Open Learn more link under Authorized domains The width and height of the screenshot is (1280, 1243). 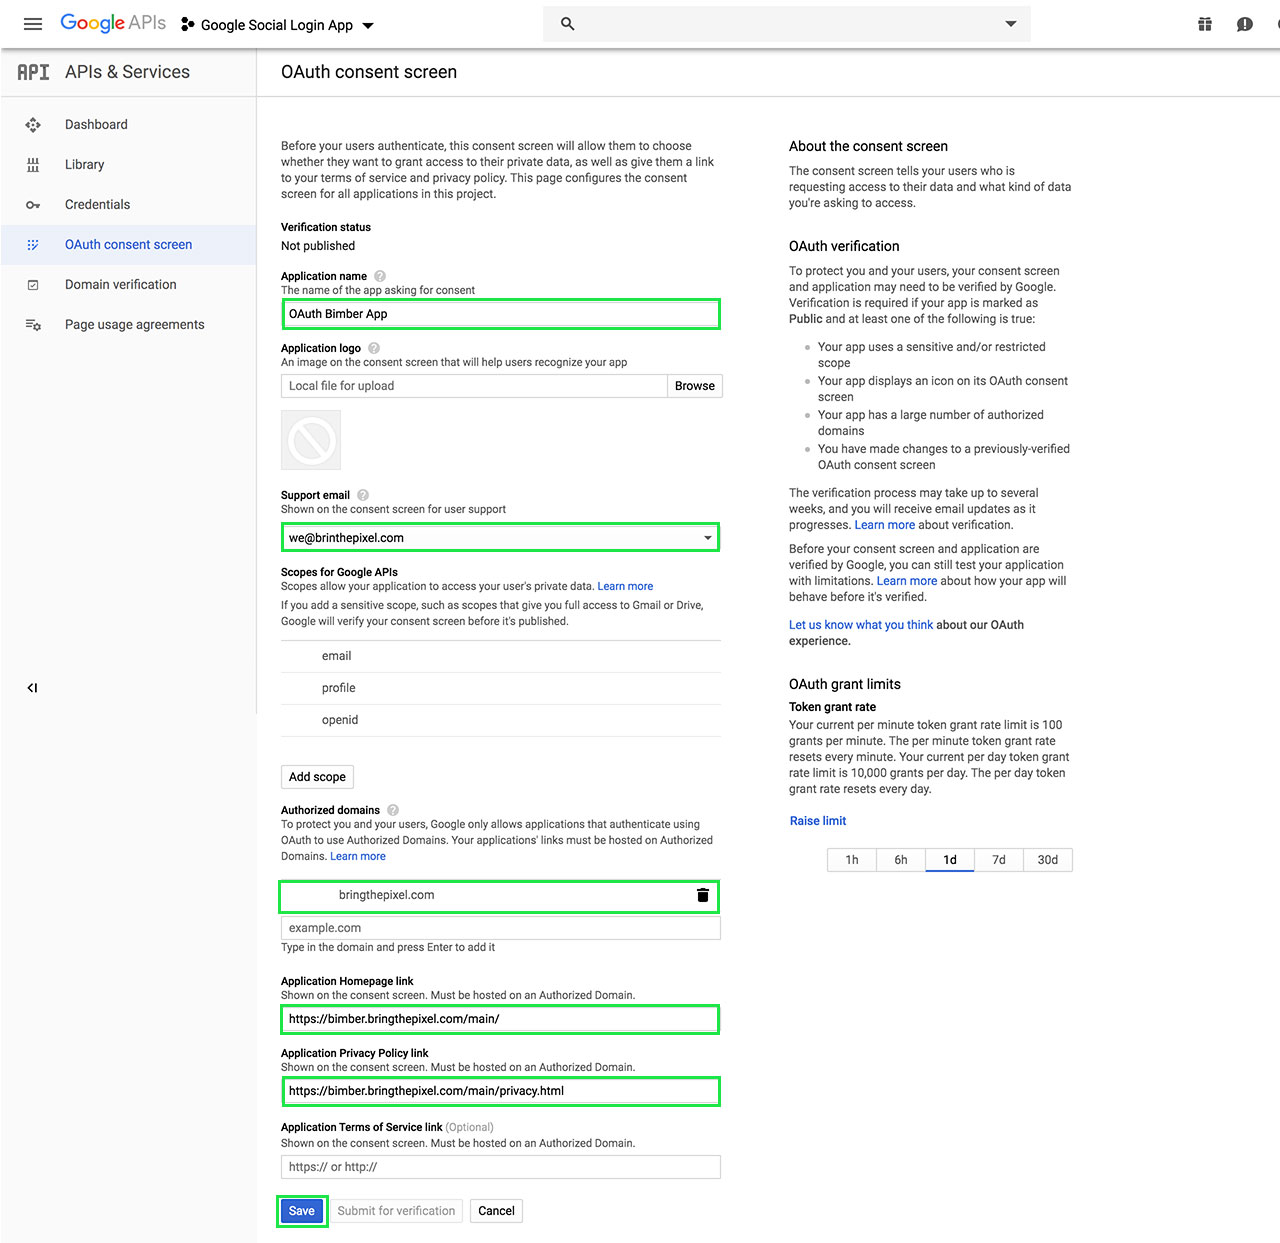358,857
